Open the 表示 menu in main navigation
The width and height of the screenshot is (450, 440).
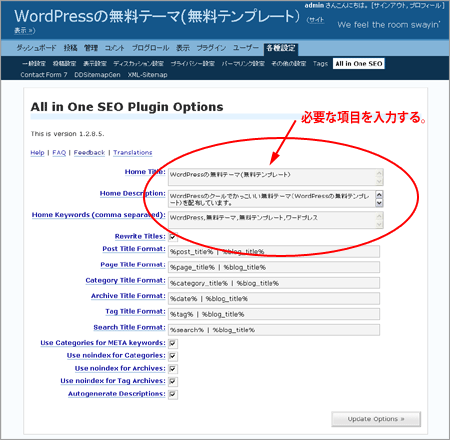tap(183, 48)
